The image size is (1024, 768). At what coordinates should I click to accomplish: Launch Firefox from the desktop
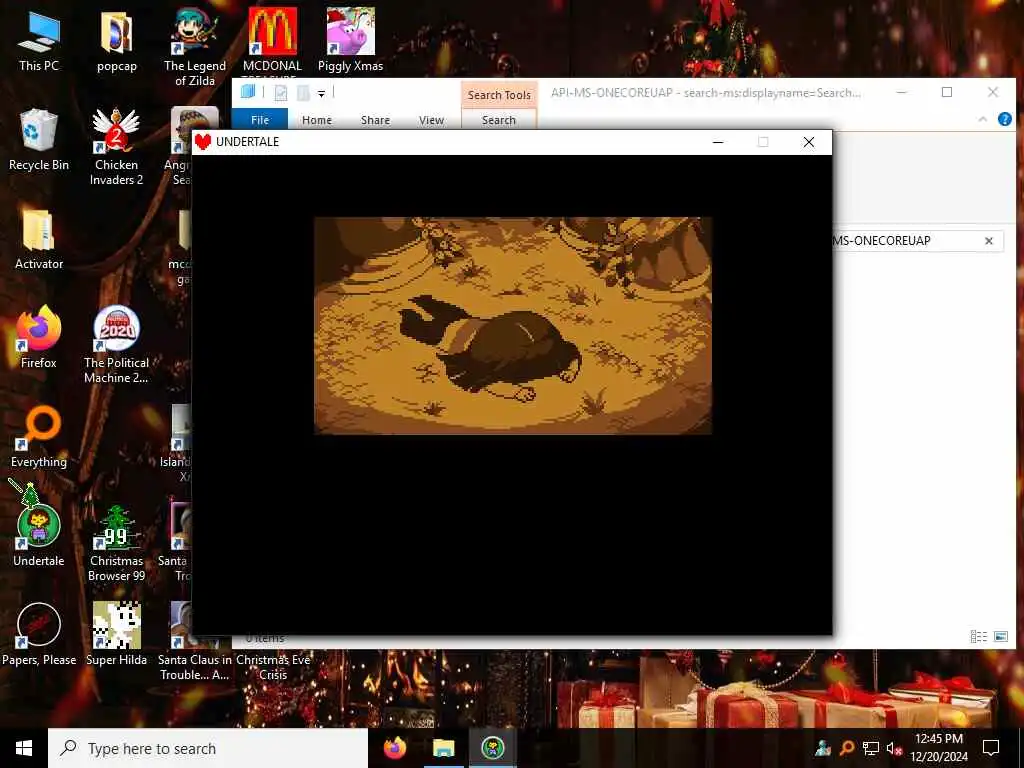coord(39,338)
